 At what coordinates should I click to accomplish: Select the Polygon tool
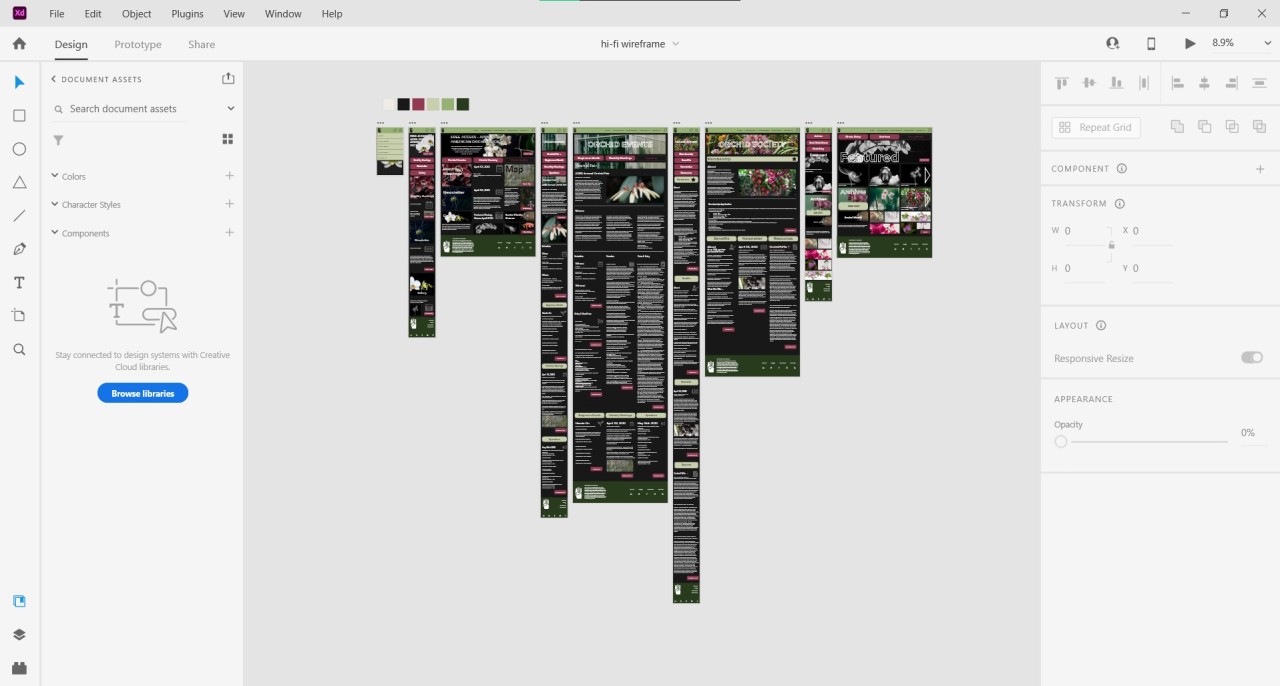[19, 182]
